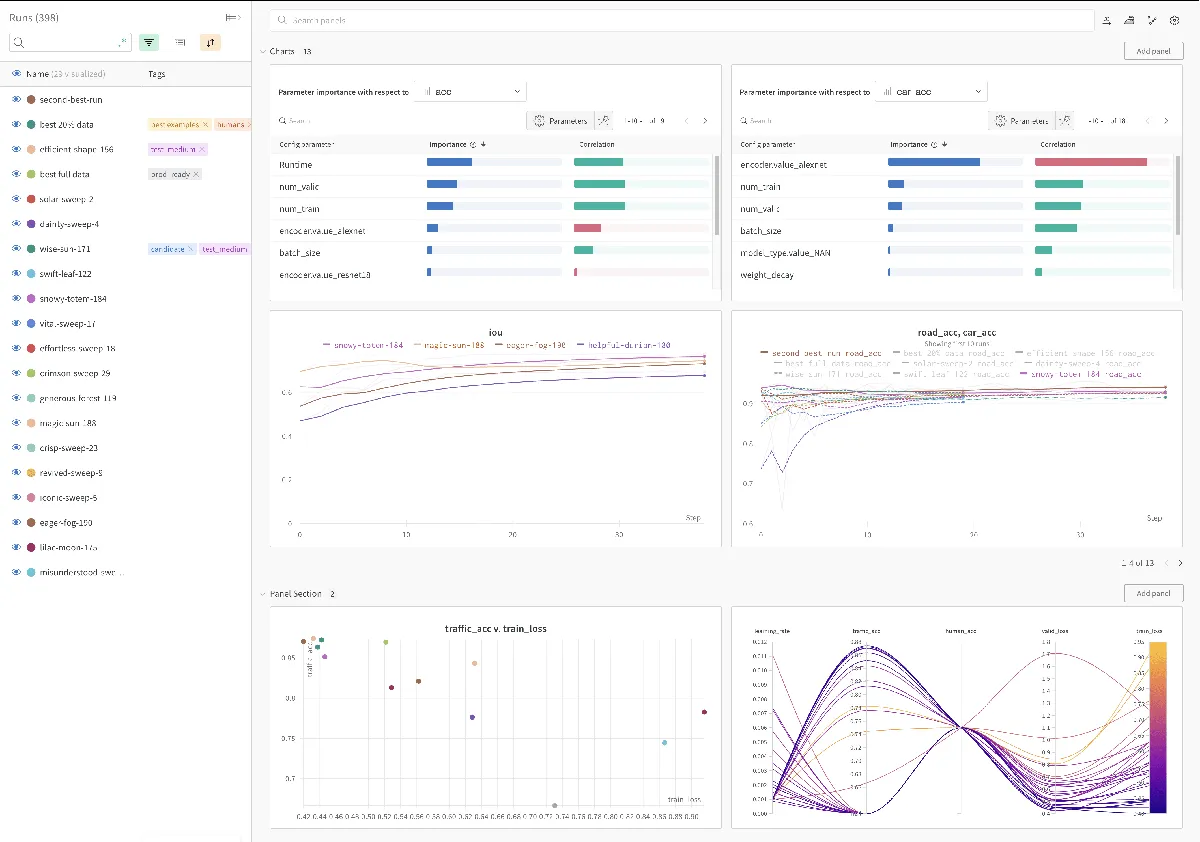The height and width of the screenshot is (842, 1200).
Task: Click the third icon right of Search panels
Action: coord(1152,20)
